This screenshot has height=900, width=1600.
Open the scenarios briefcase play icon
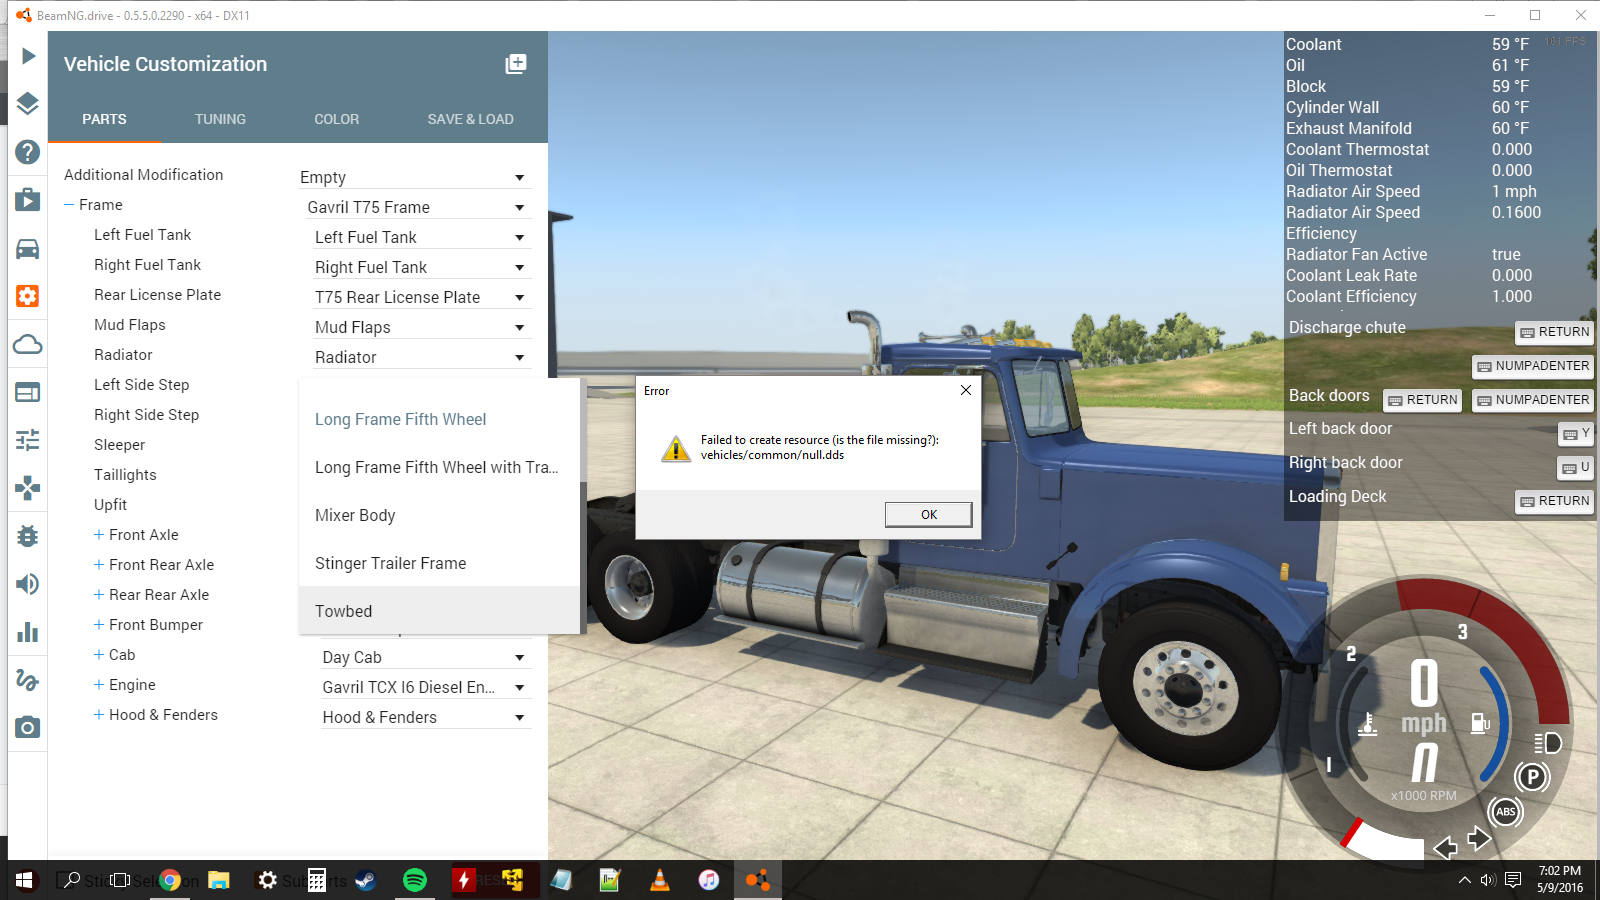click(x=28, y=200)
